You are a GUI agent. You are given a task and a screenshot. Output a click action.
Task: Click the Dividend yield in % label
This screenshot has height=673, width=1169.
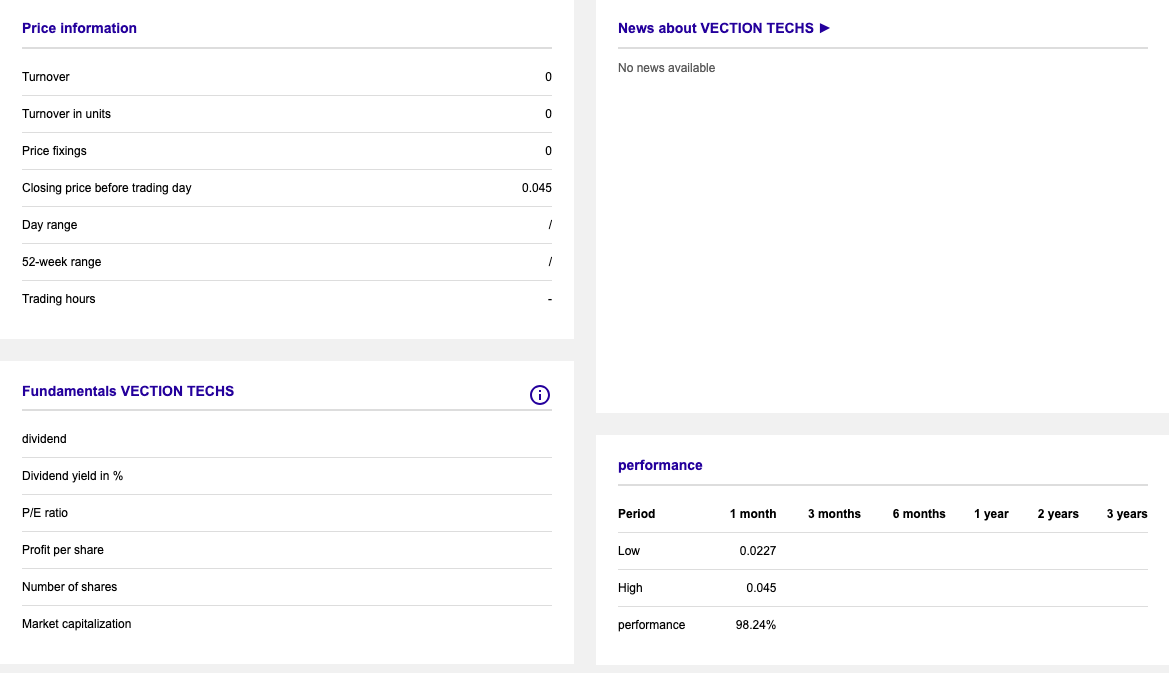(x=72, y=476)
